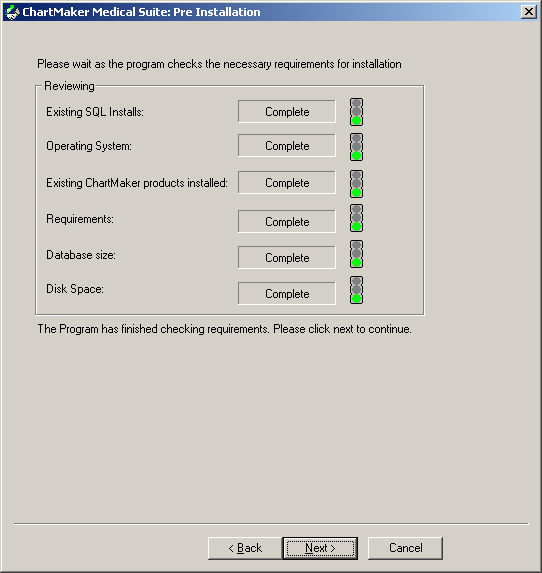Click Next to continue installation
542x573 pixels.
click(320, 548)
